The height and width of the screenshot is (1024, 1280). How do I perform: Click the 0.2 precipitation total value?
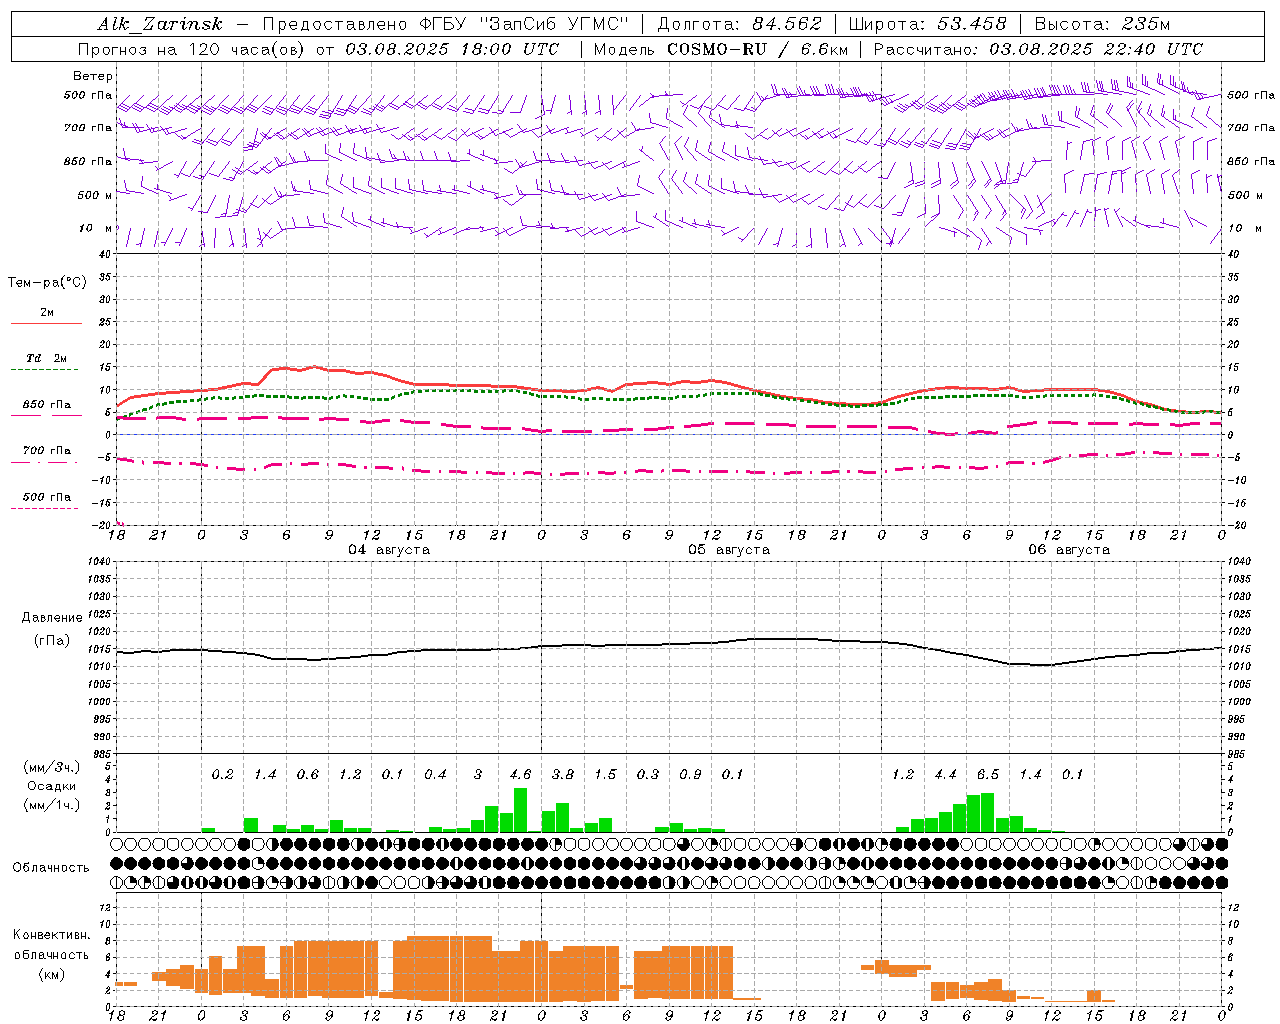coord(222,775)
